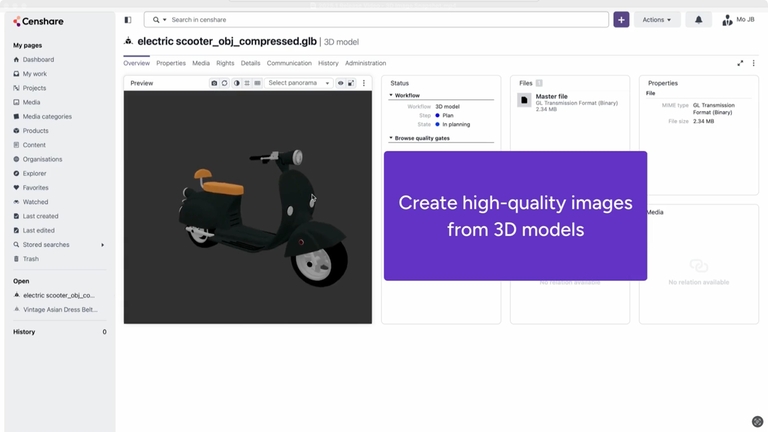Open the Explorer page

coord(34,173)
